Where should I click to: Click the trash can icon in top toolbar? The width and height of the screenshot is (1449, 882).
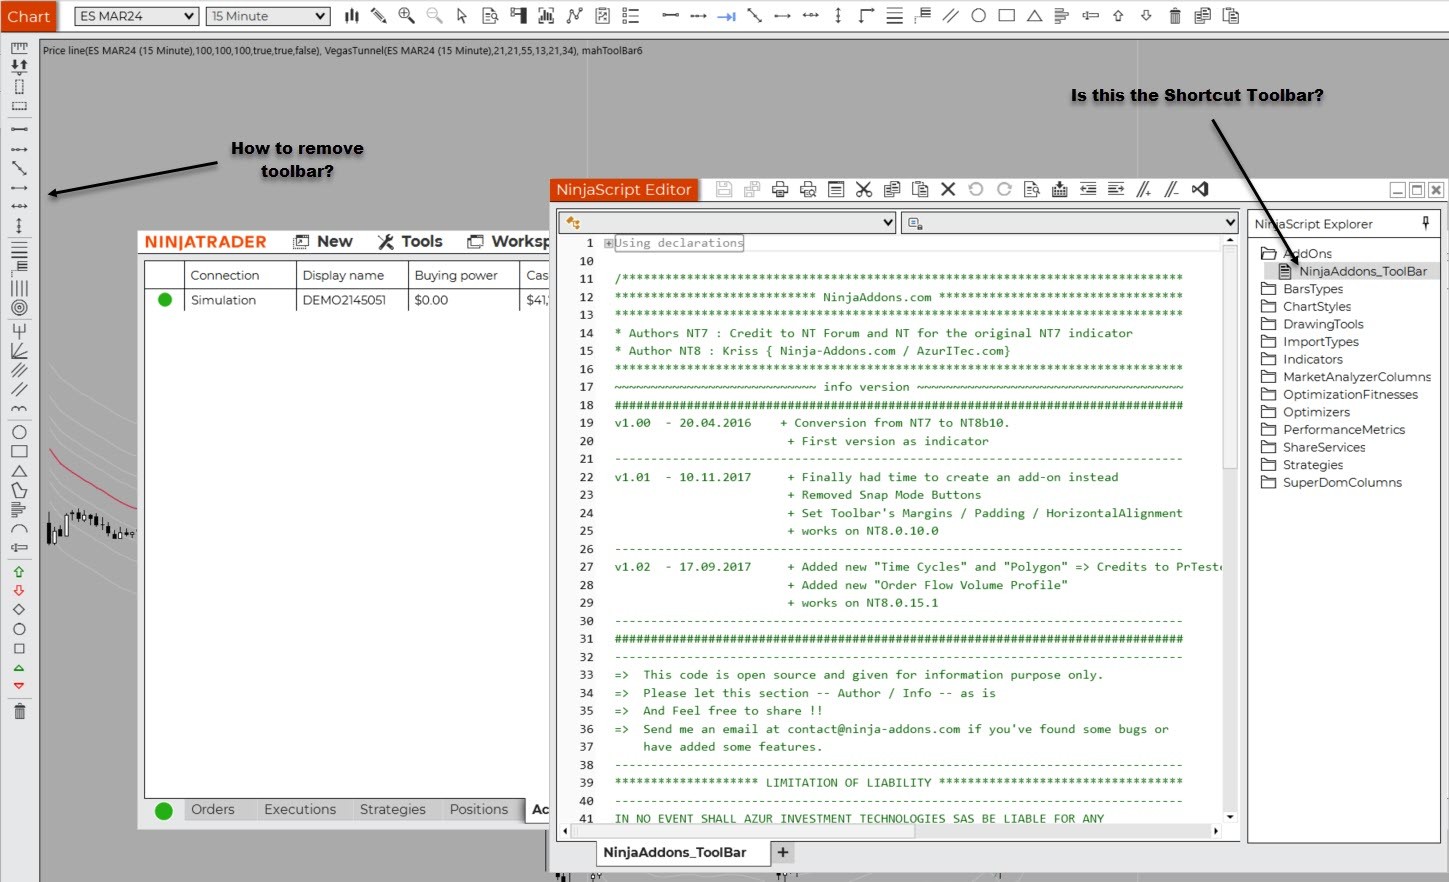pos(1175,16)
